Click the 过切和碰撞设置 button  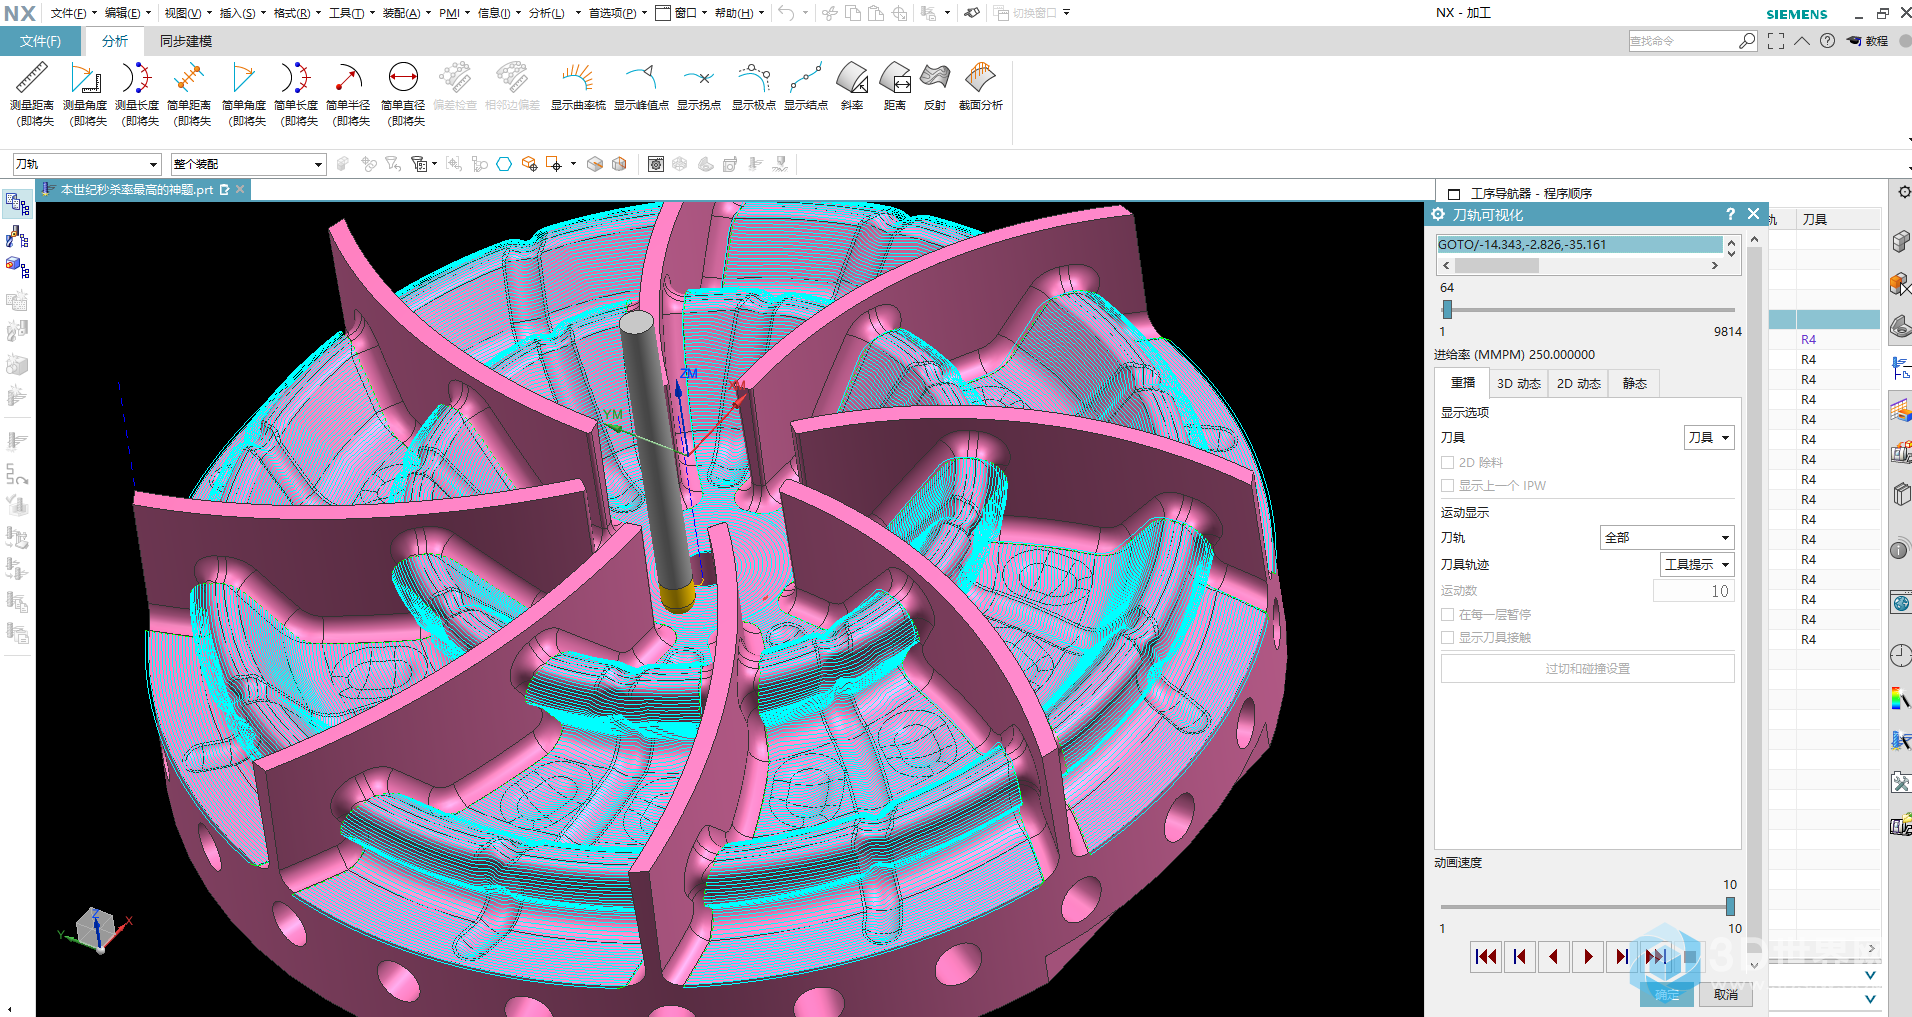[1587, 668]
